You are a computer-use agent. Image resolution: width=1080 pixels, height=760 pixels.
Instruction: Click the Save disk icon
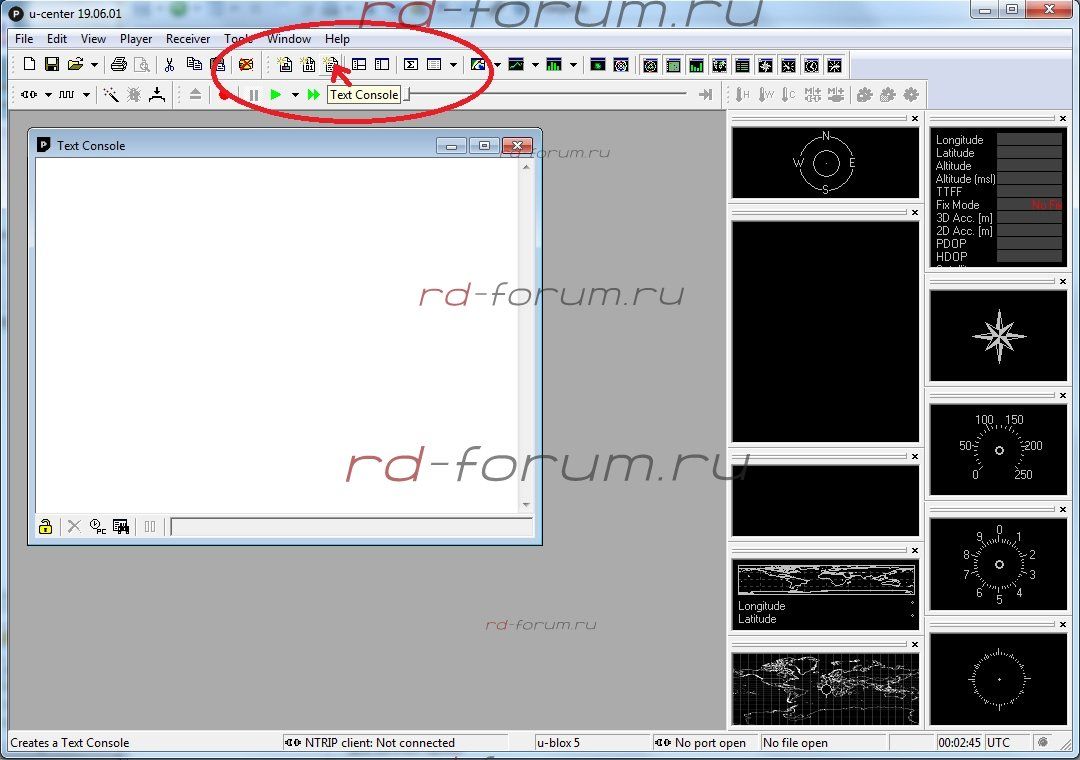click(51, 65)
